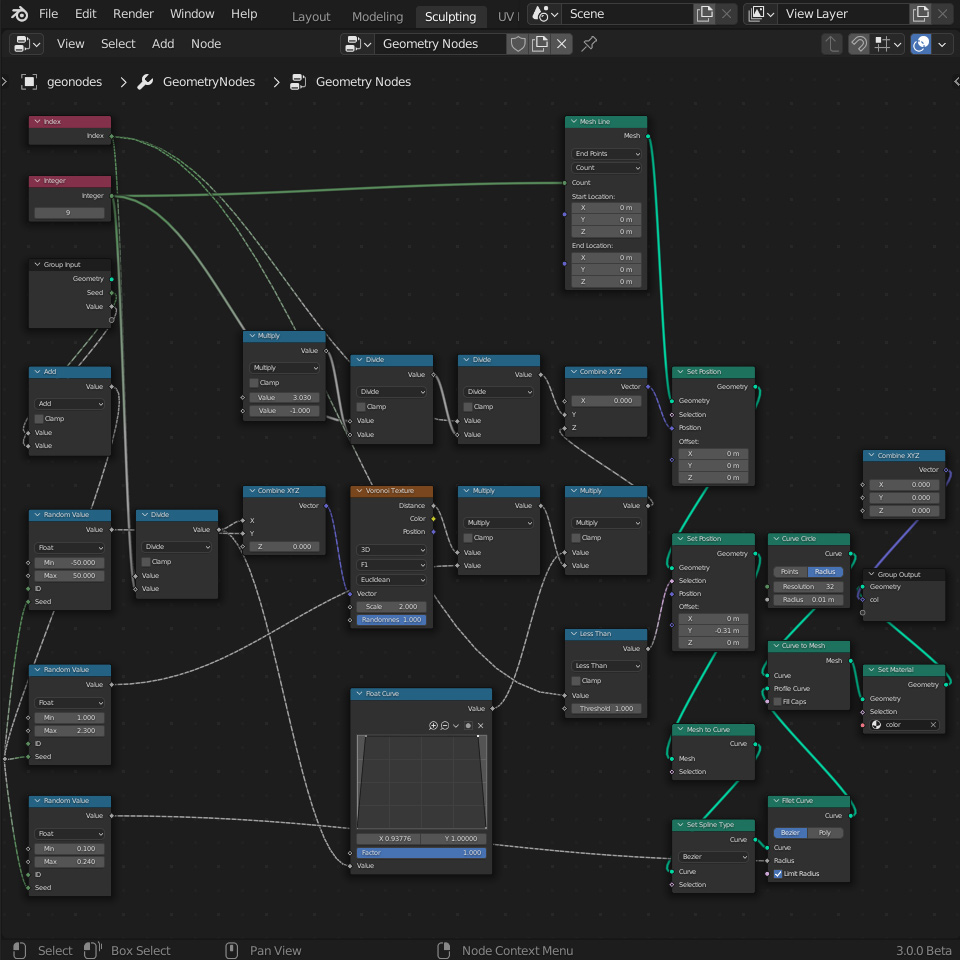Disable Limit Radius in Fillet Curve
Screen dimensions: 960x960
[x=778, y=873]
